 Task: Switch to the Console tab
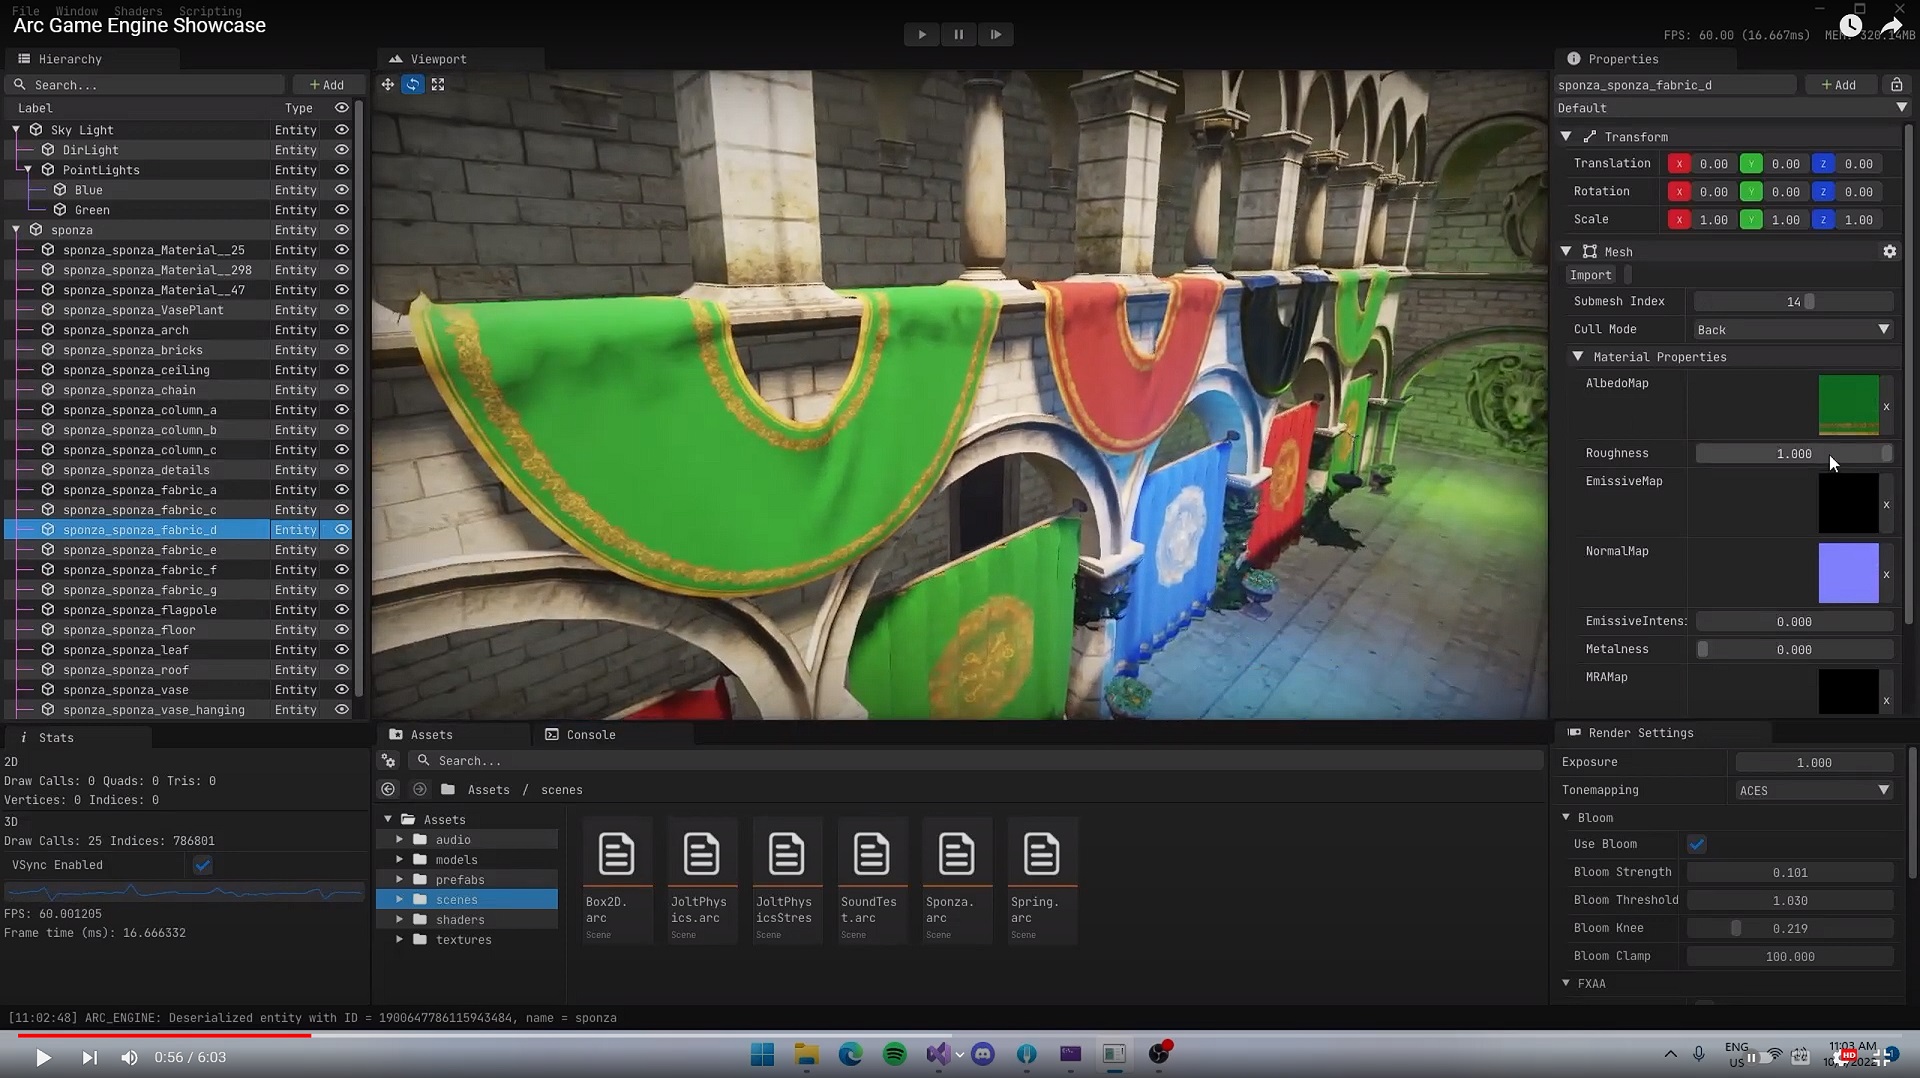[591, 733]
